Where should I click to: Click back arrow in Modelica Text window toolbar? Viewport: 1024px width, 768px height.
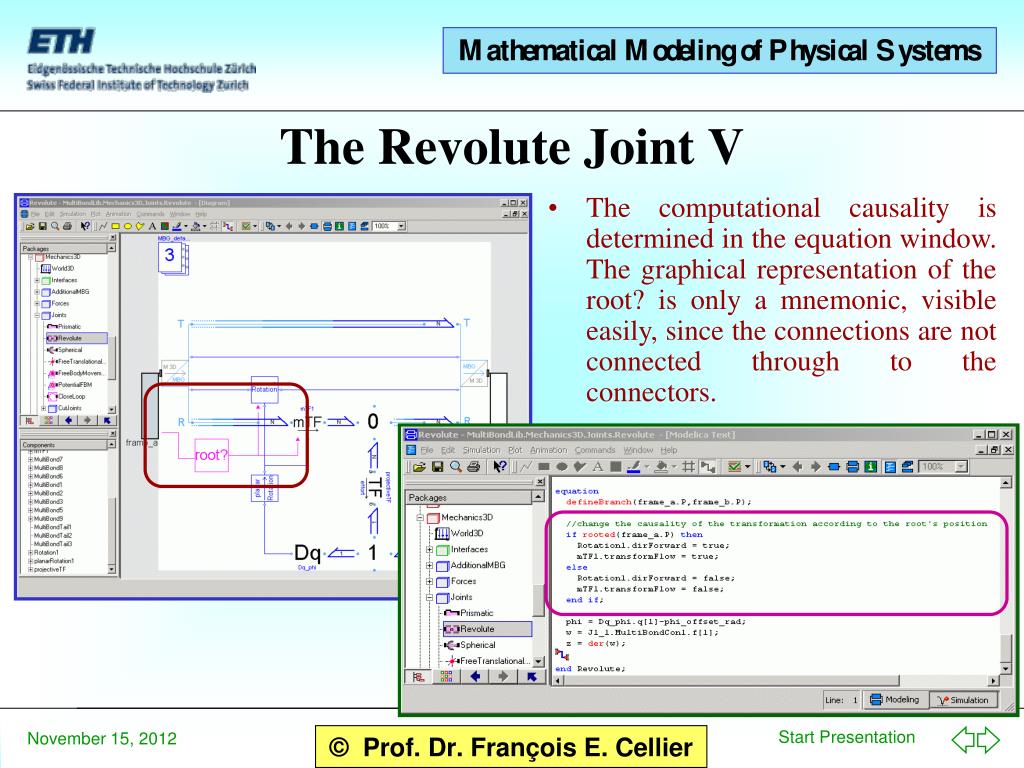click(797, 466)
